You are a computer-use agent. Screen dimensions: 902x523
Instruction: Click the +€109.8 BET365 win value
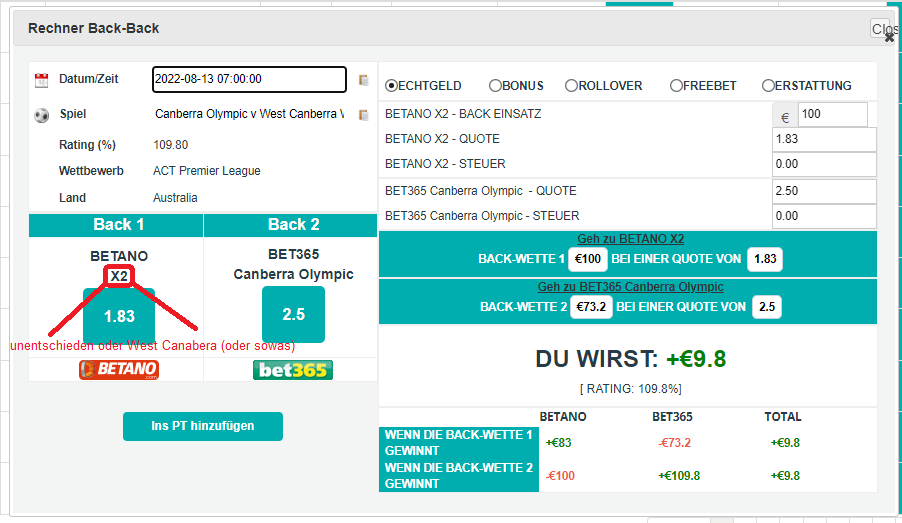click(x=679, y=476)
